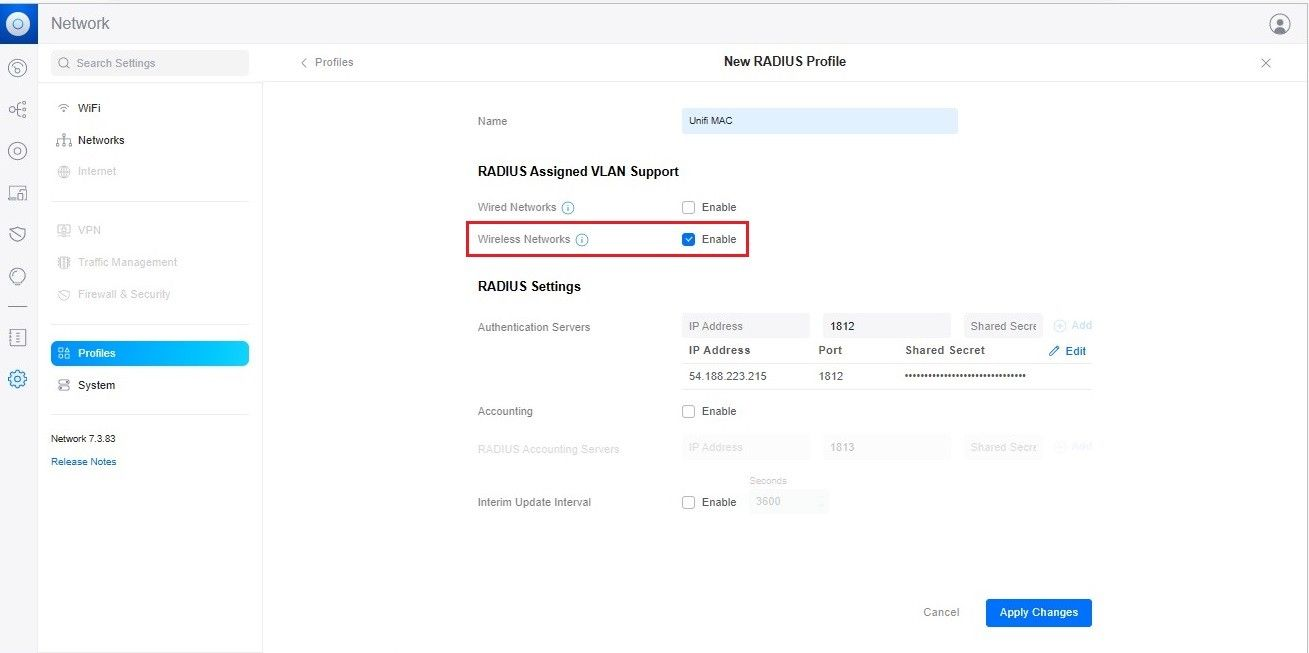Open the Settings gear icon

pyautogui.click(x=17, y=379)
